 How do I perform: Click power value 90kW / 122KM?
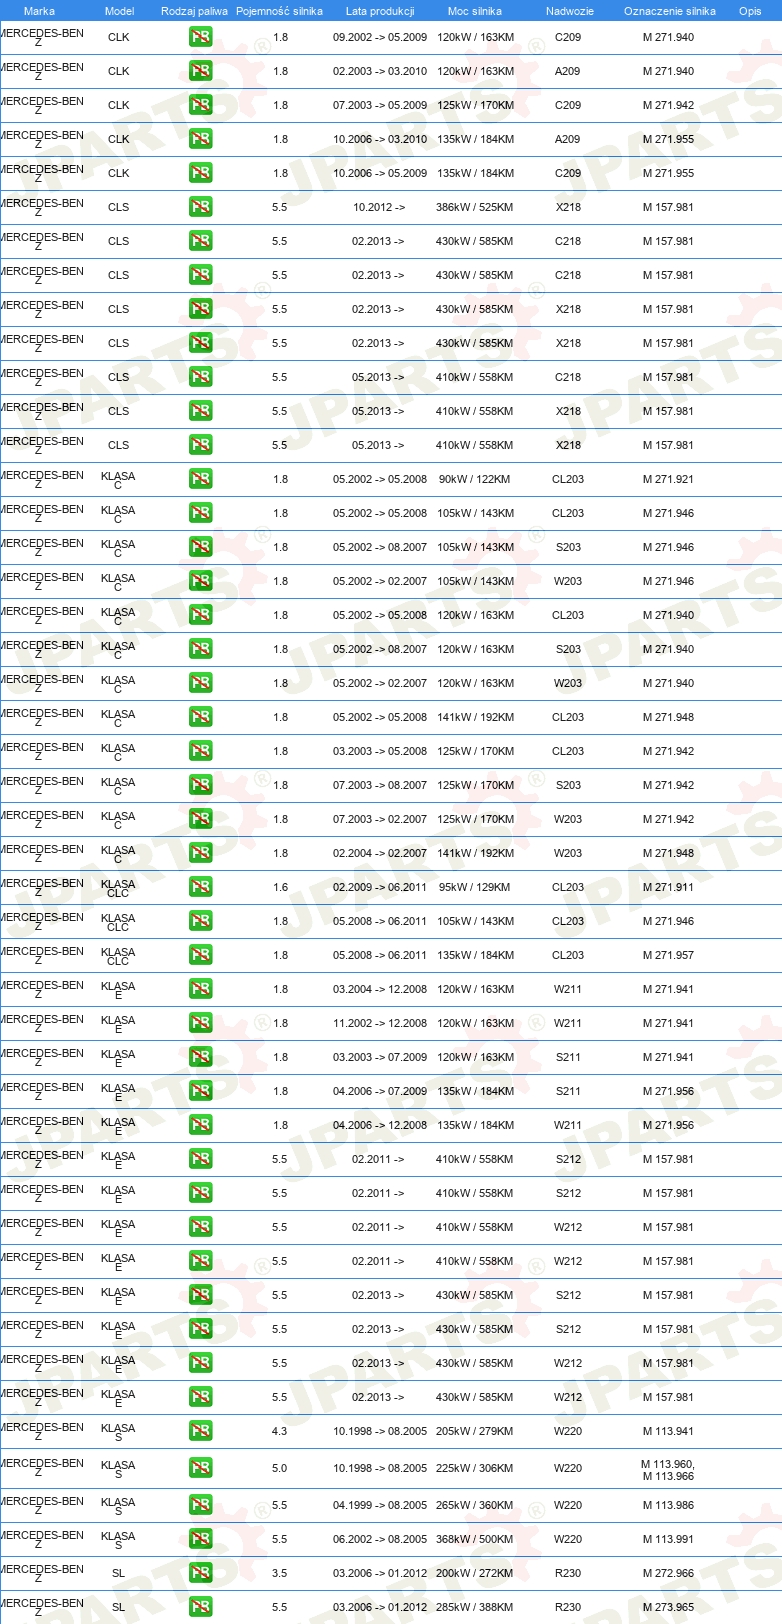pyautogui.click(x=474, y=480)
